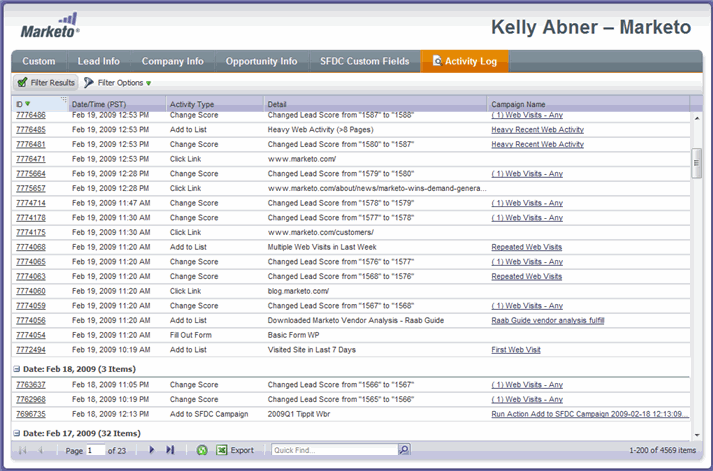Click the Quick Find search magnifier
The image size is (713, 471).
coord(404,450)
